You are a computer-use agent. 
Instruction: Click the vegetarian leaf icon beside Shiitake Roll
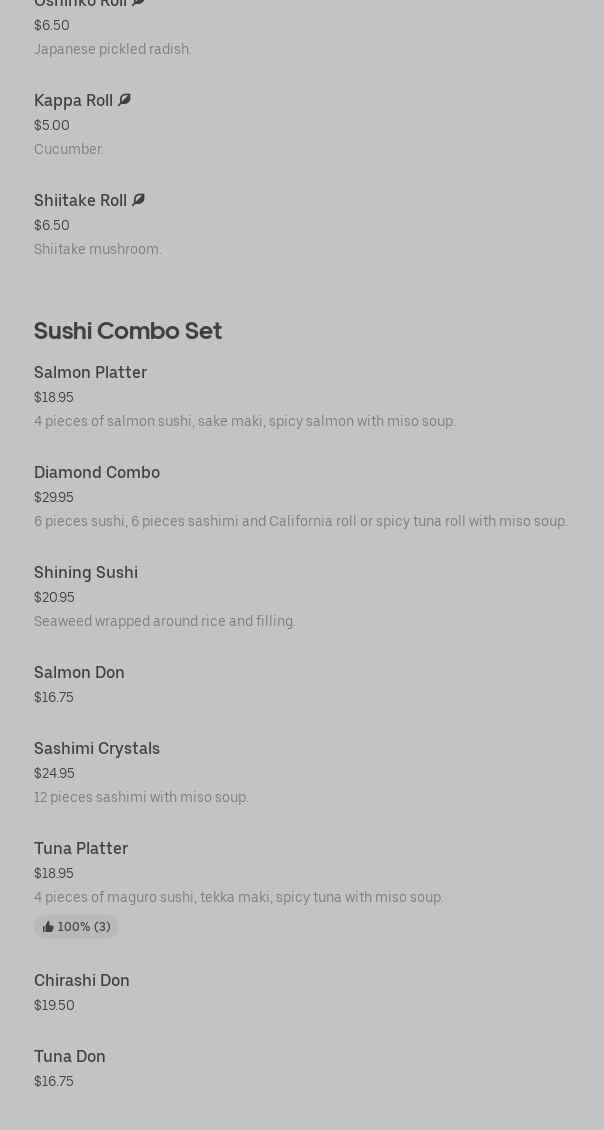(138, 200)
